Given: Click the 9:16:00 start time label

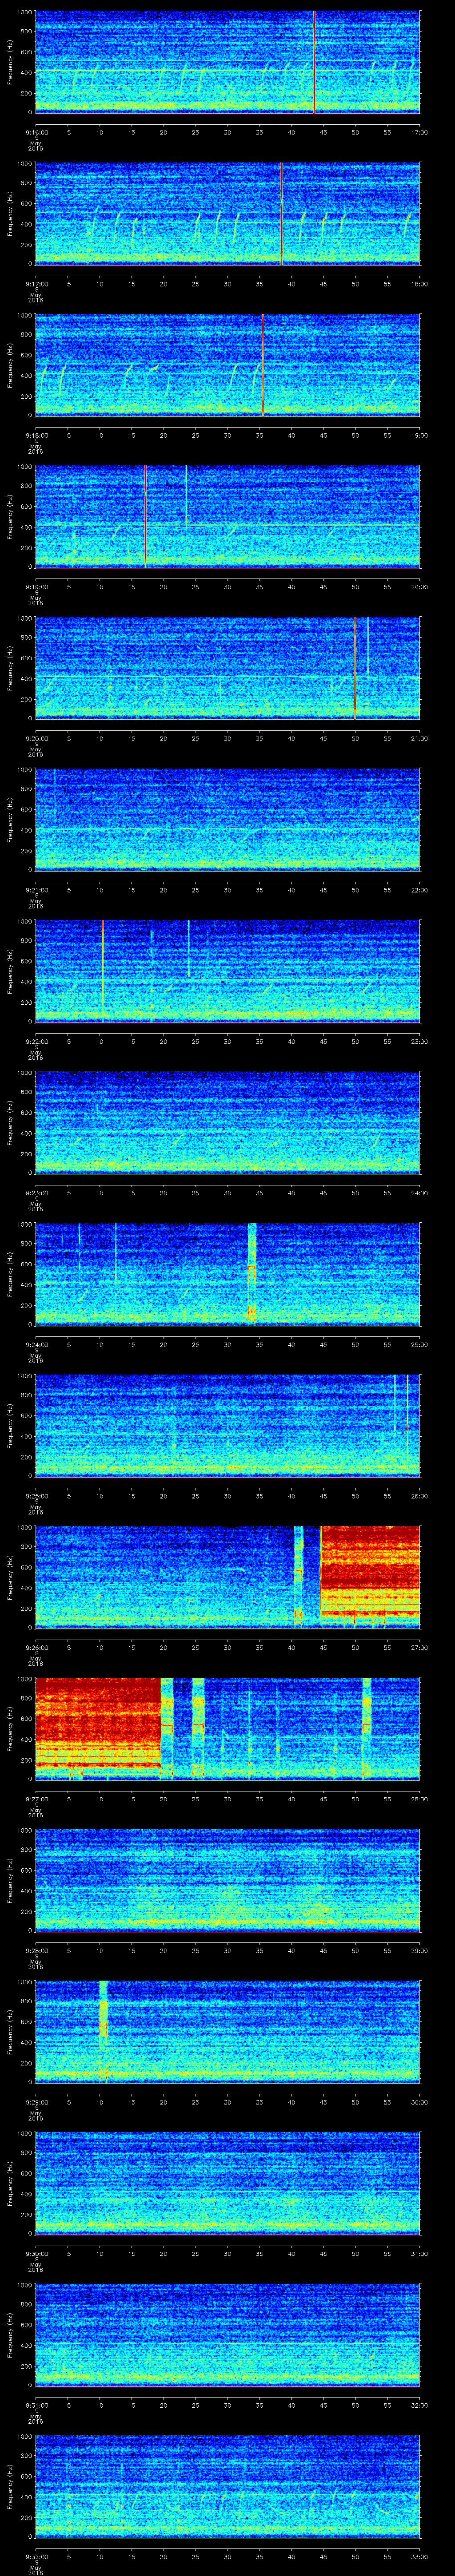Looking at the screenshot, I should 36,131.
